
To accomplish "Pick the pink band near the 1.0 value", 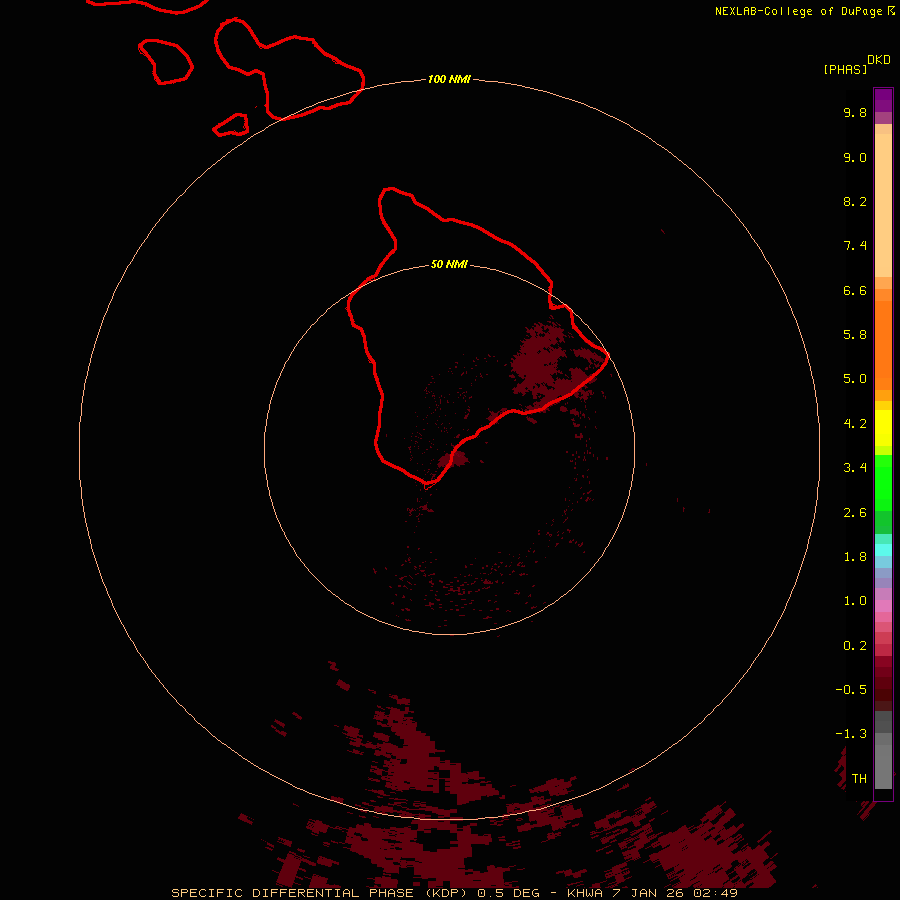I will (883, 606).
